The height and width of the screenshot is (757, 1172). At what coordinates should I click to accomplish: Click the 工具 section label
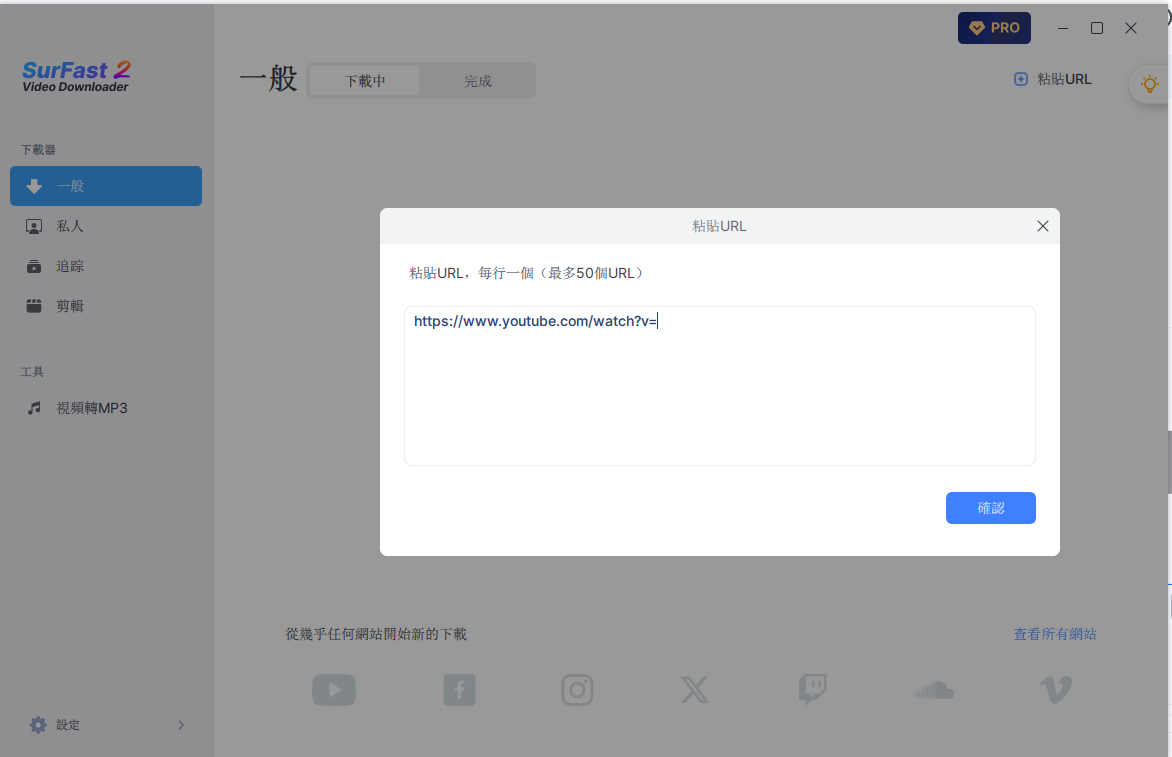pyautogui.click(x=32, y=371)
